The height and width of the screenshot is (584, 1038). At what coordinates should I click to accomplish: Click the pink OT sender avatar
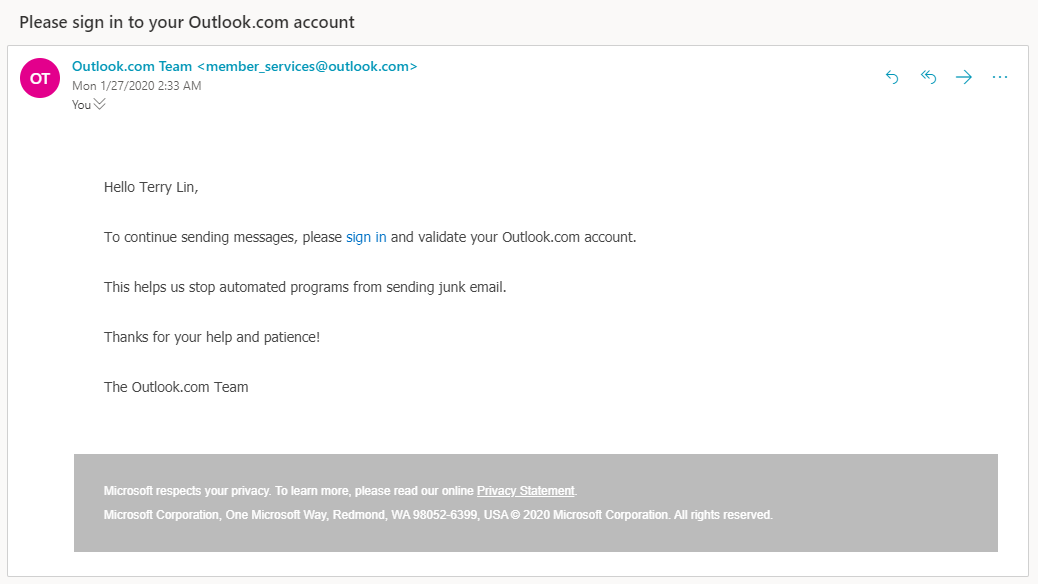[x=40, y=78]
